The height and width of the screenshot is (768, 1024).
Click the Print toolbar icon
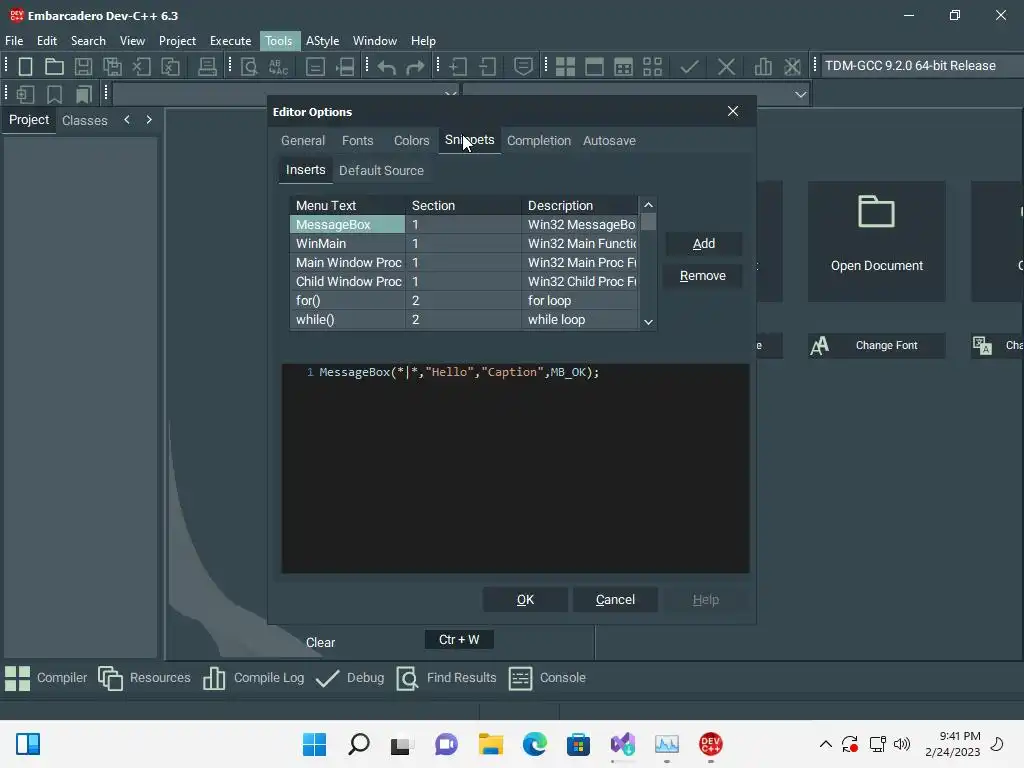(x=207, y=66)
